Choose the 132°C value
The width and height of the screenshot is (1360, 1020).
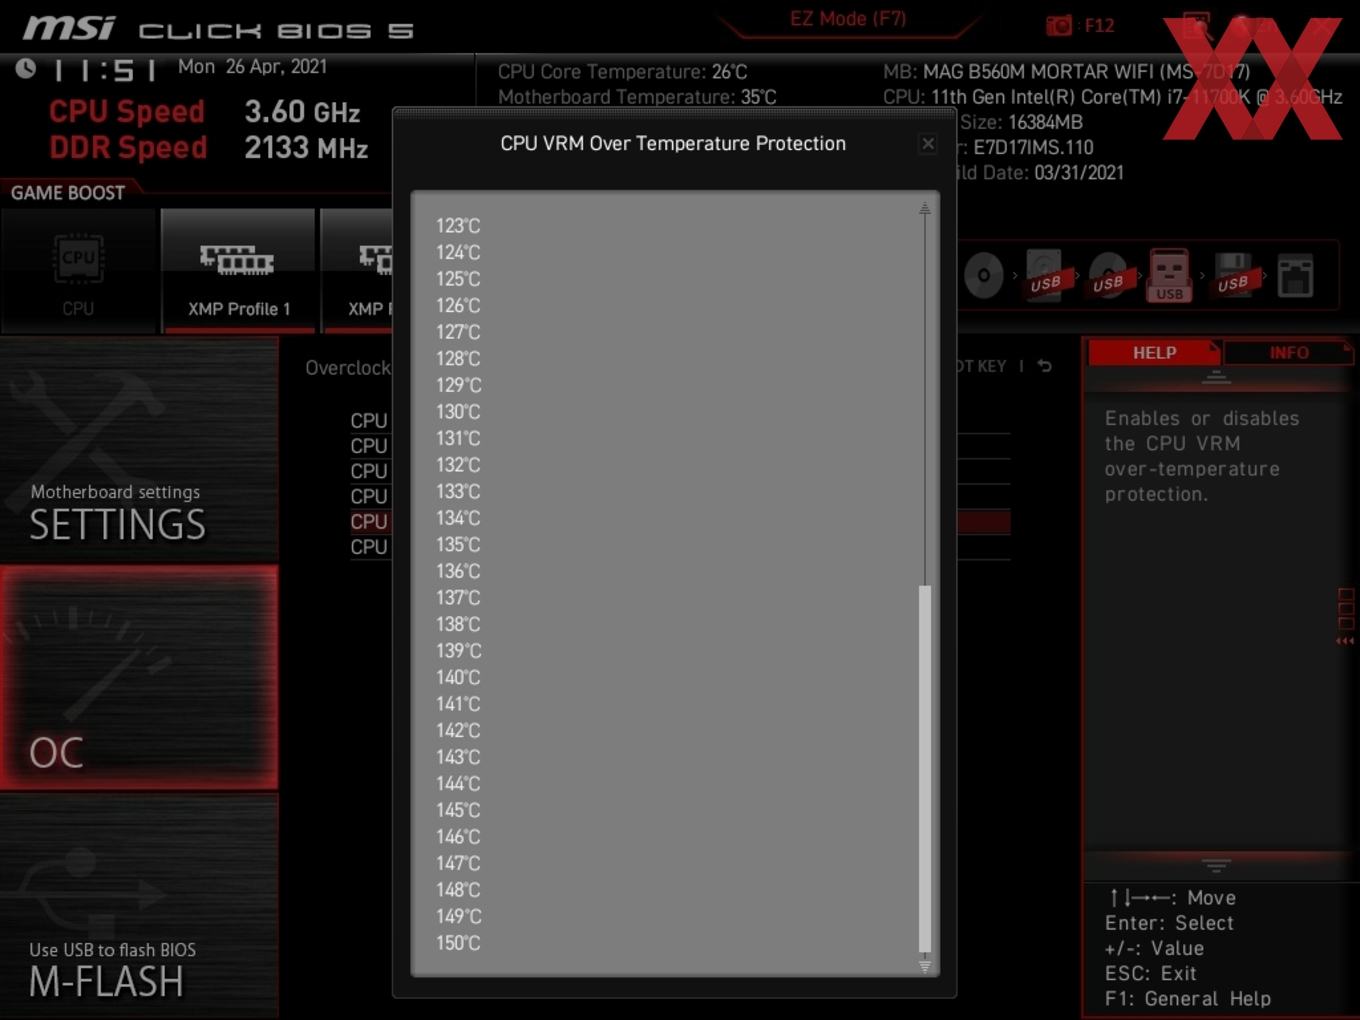458,465
